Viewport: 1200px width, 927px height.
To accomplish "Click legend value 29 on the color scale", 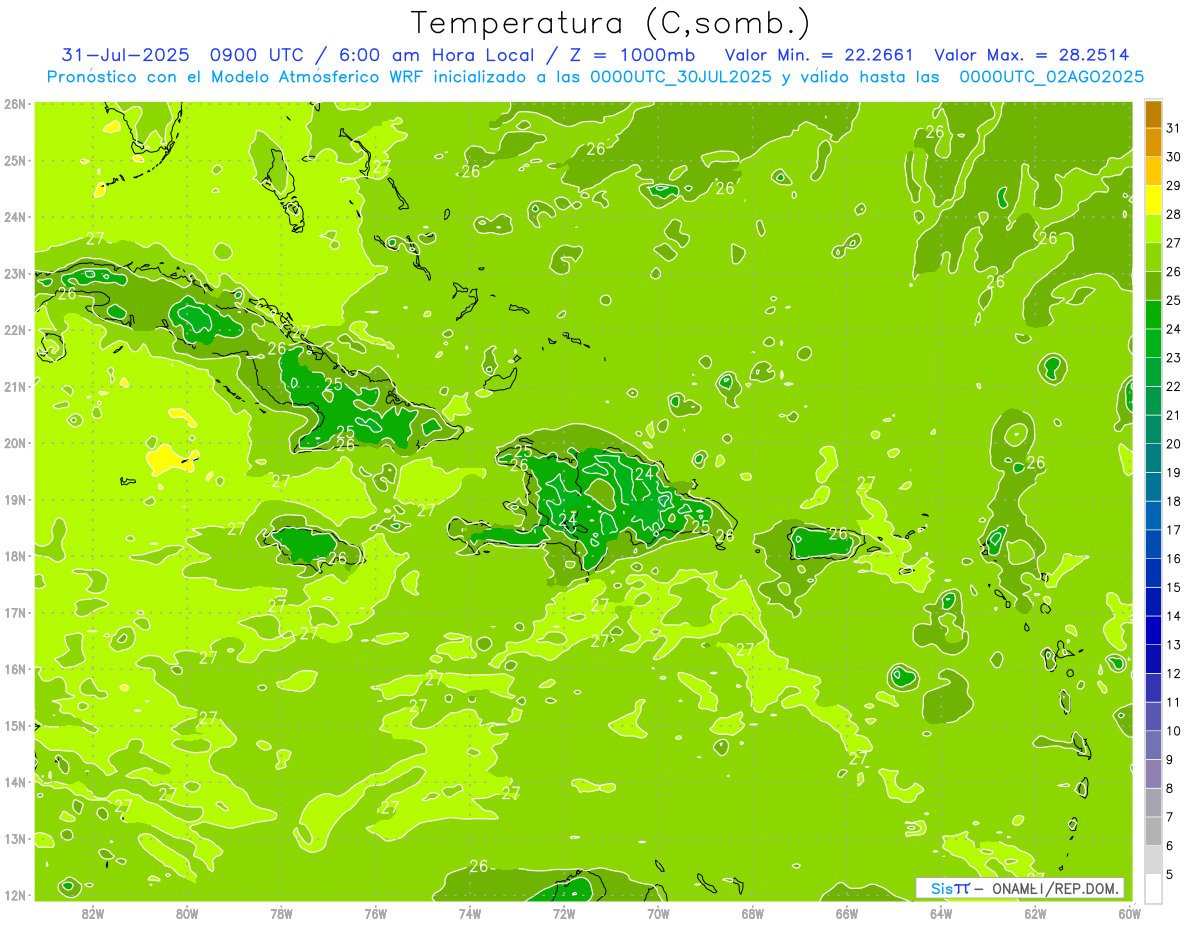I will [1173, 186].
